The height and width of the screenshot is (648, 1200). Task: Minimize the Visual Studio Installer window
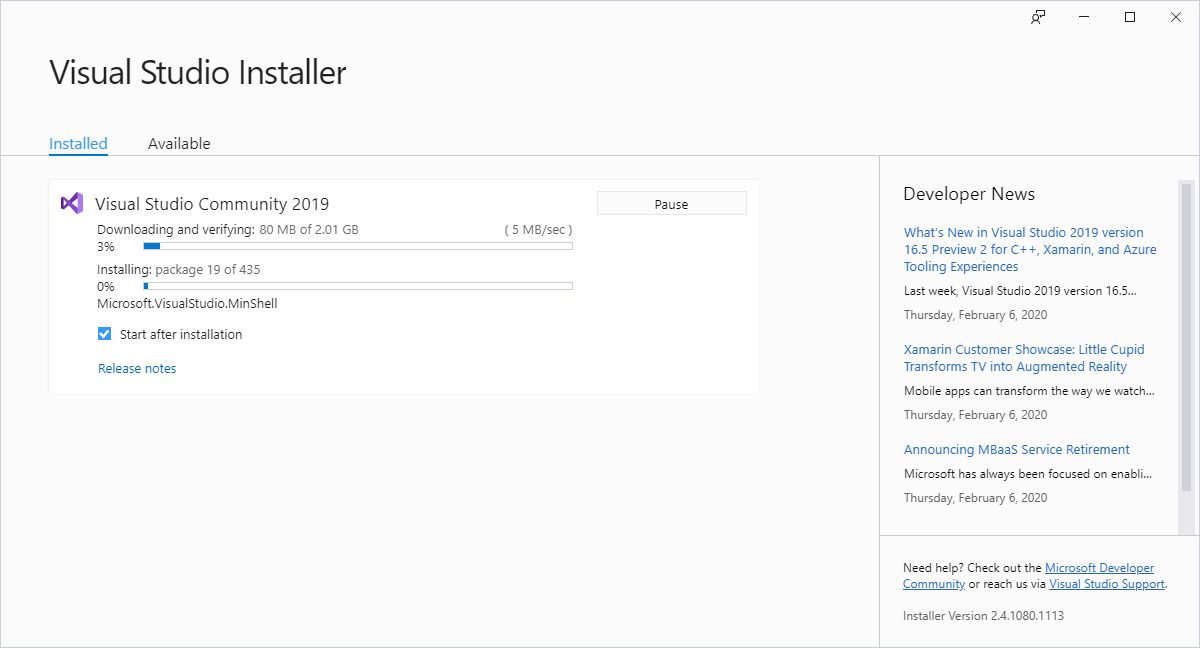click(1084, 17)
